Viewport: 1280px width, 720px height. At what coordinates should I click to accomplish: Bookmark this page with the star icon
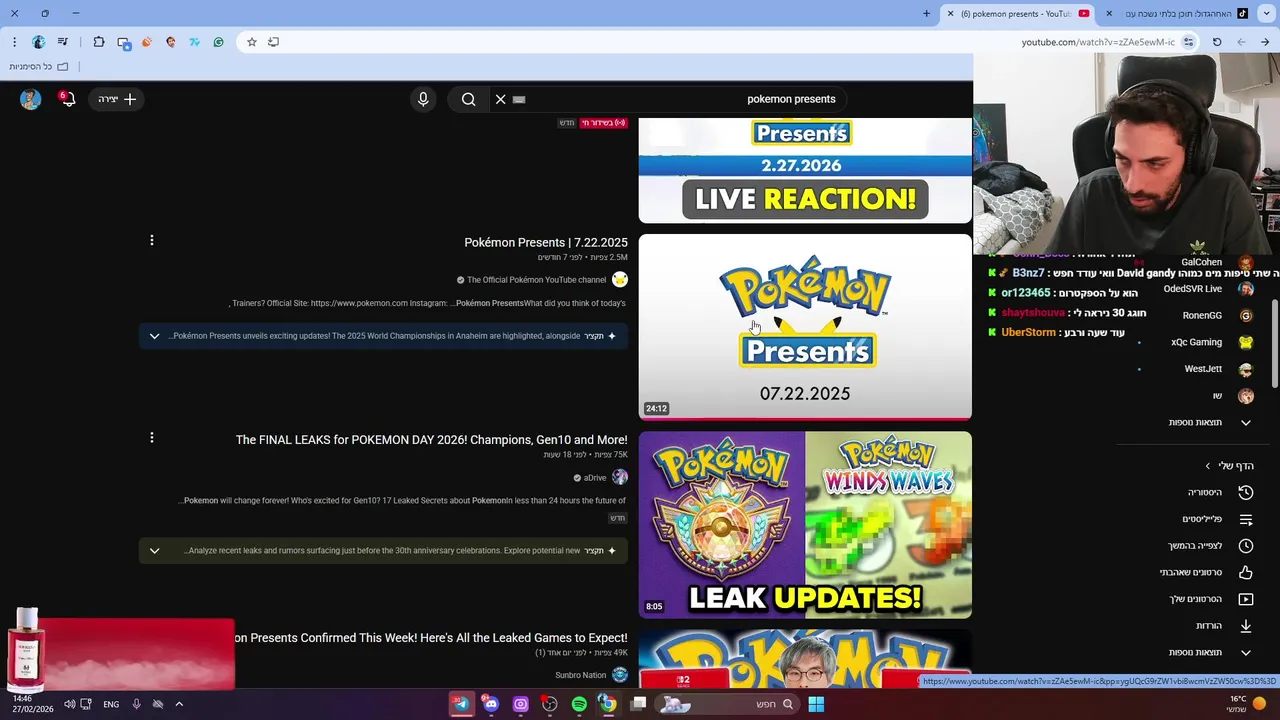click(252, 42)
